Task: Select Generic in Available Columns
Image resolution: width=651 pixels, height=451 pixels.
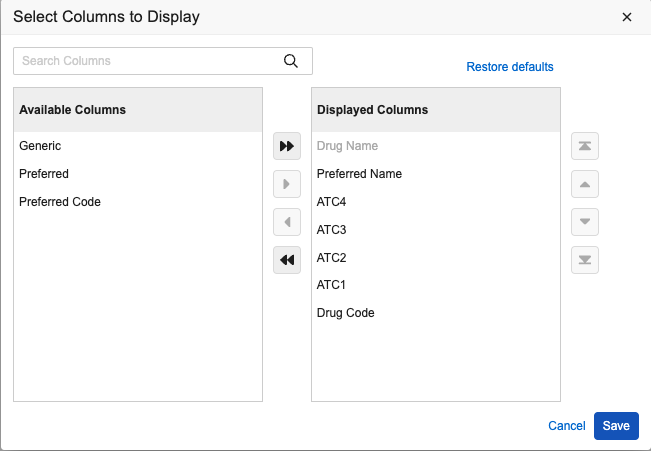Action: pos(40,146)
